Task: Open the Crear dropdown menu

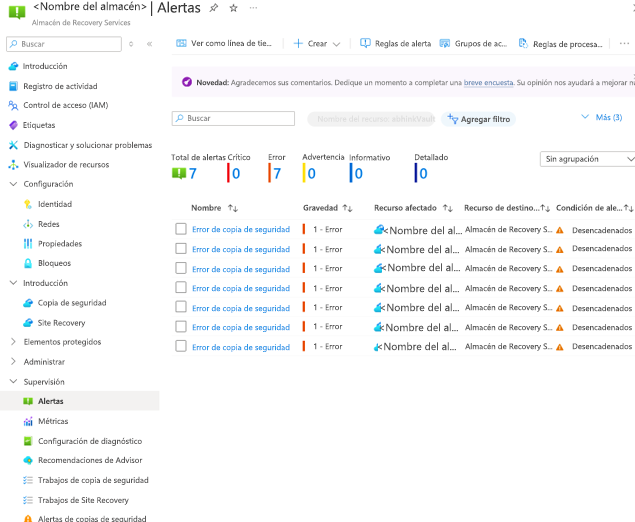Action: [x=317, y=43]
